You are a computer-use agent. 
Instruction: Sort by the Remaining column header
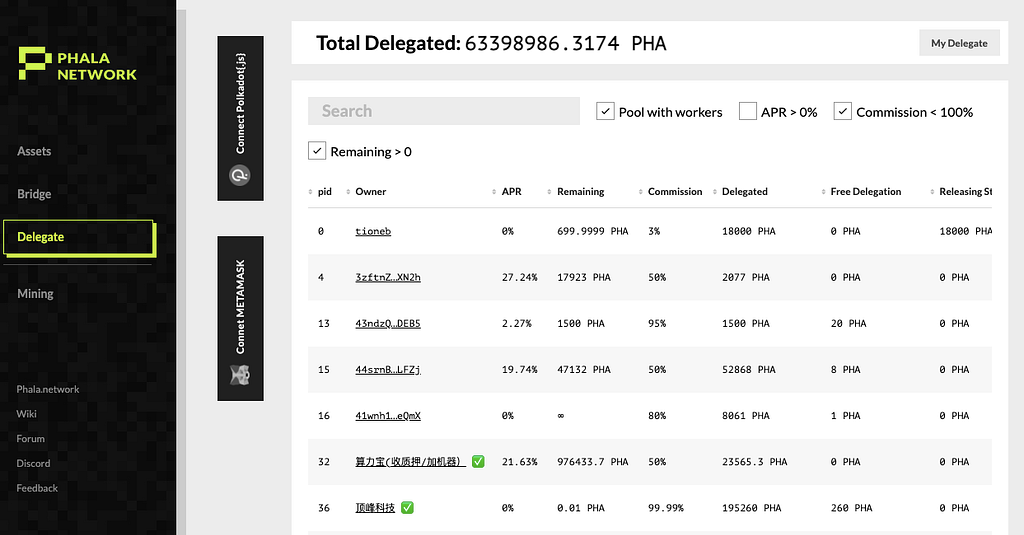(580, 191)
